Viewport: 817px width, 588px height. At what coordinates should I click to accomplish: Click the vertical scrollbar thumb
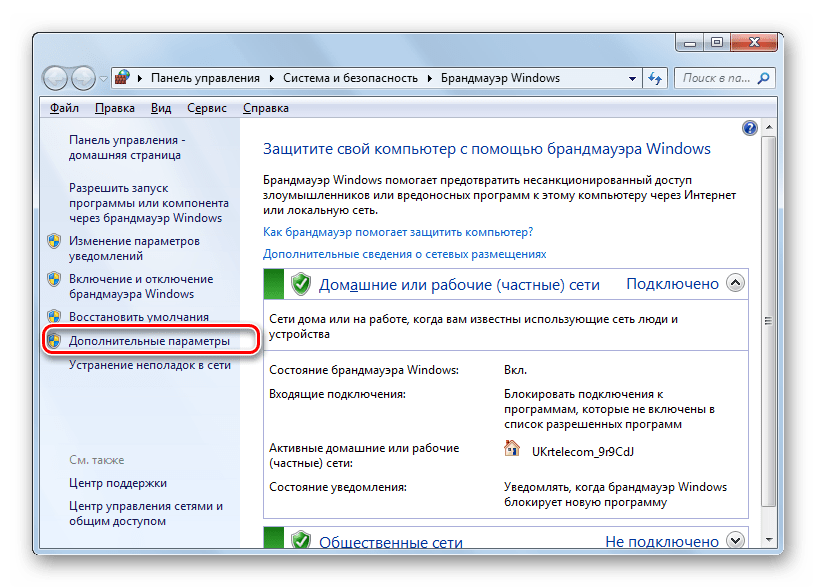tap(769, 321)
